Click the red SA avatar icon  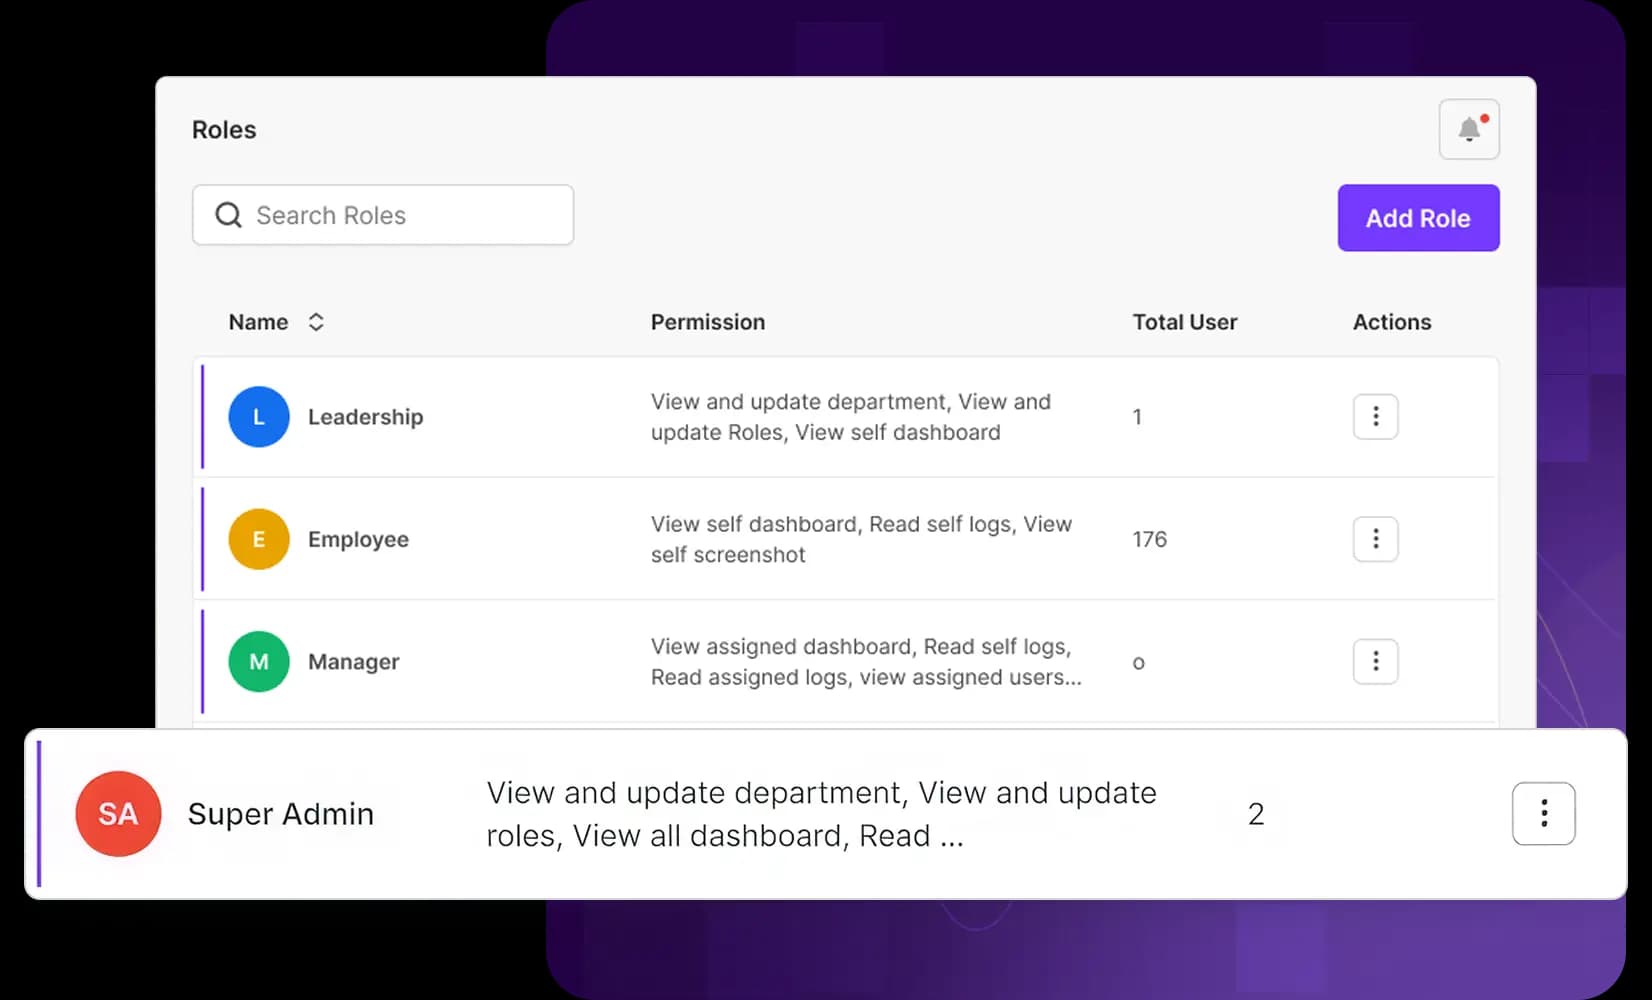[x=118, y=814]
